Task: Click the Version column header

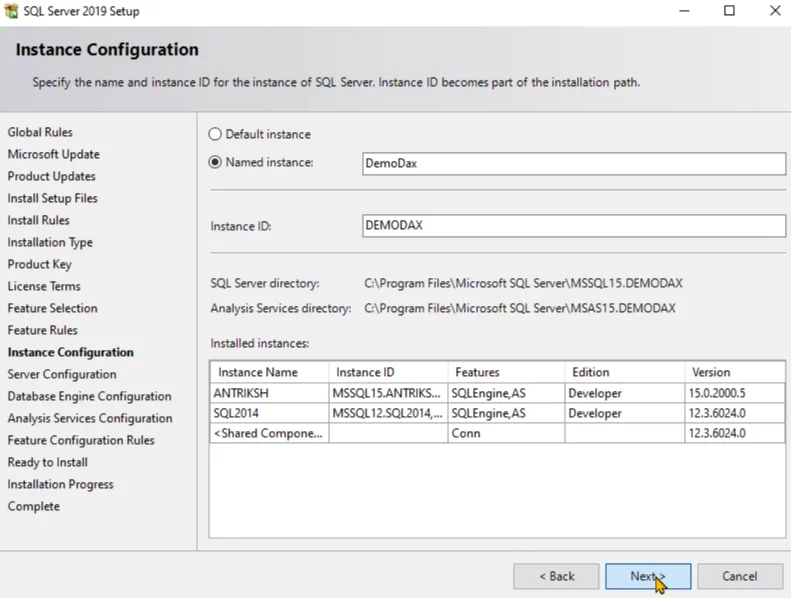Action: (735, 372)
